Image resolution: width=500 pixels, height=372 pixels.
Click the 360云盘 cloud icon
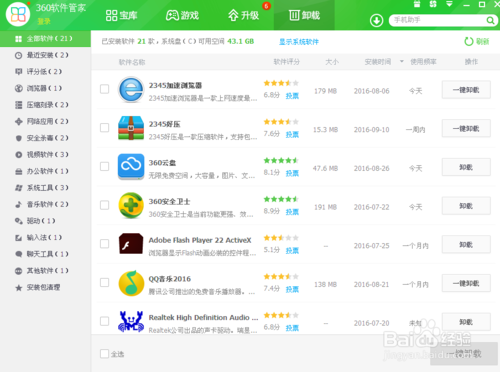(x=131, y=166)
